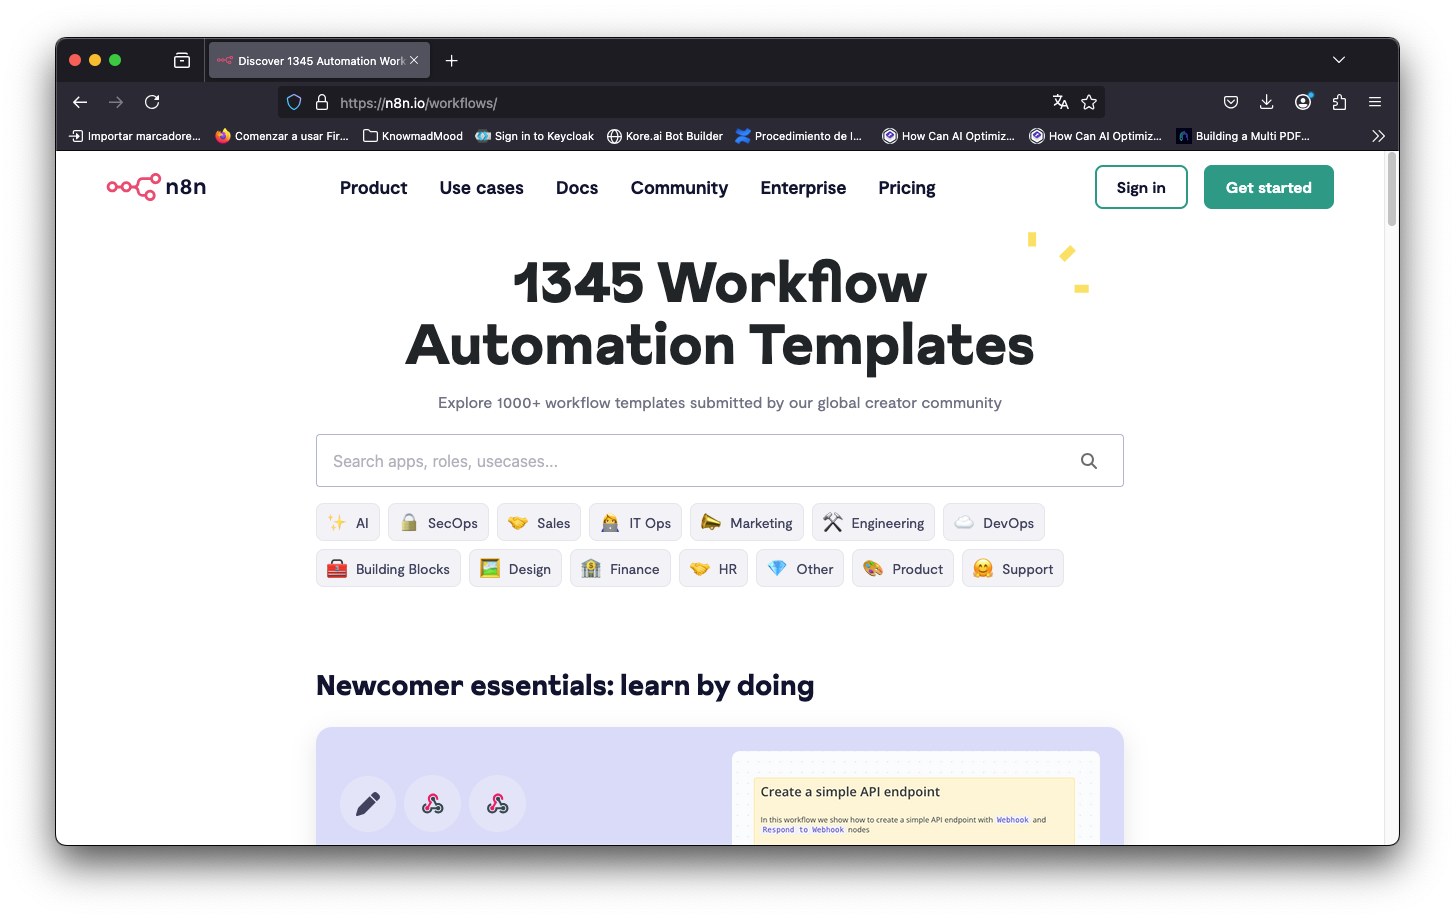Open the Create a simple API endpoint preview
Image resolution: width=1455 pixels, height=919 pixels.
coord(915,798)
